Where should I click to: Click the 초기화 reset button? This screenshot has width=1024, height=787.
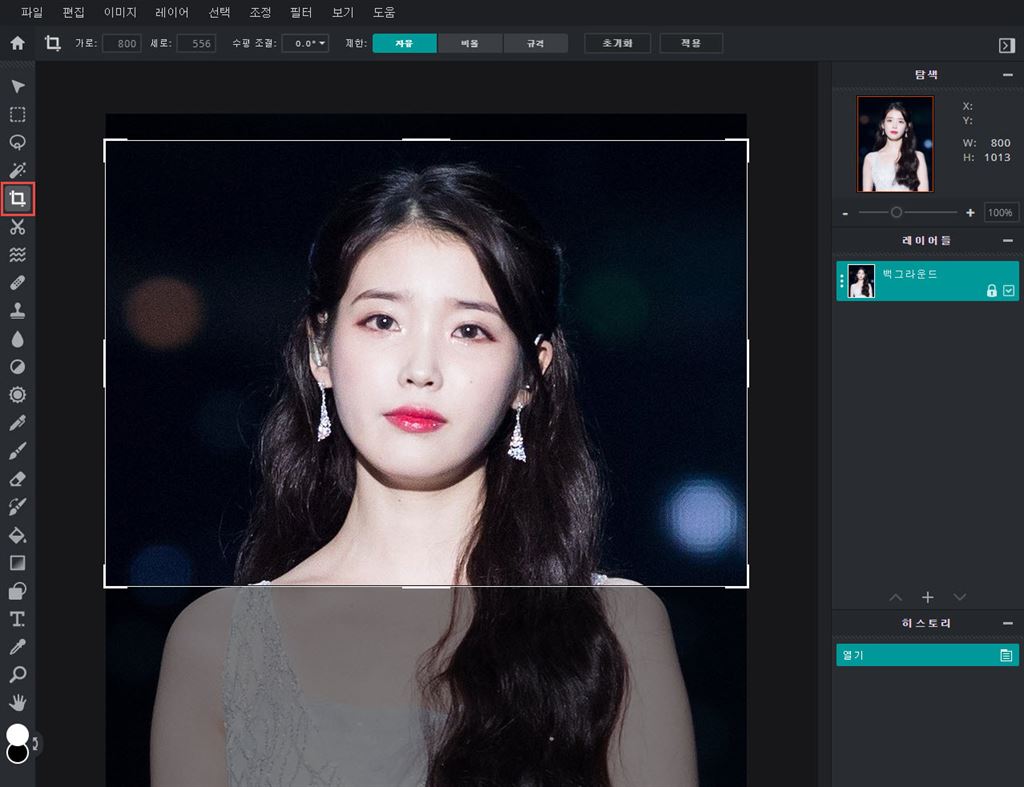(x=617, y=43)
